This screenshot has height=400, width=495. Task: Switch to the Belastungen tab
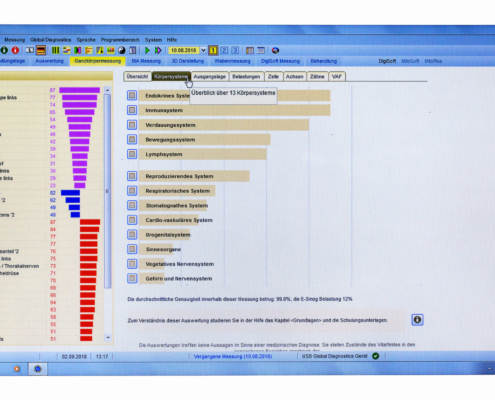tap(246, 77)
